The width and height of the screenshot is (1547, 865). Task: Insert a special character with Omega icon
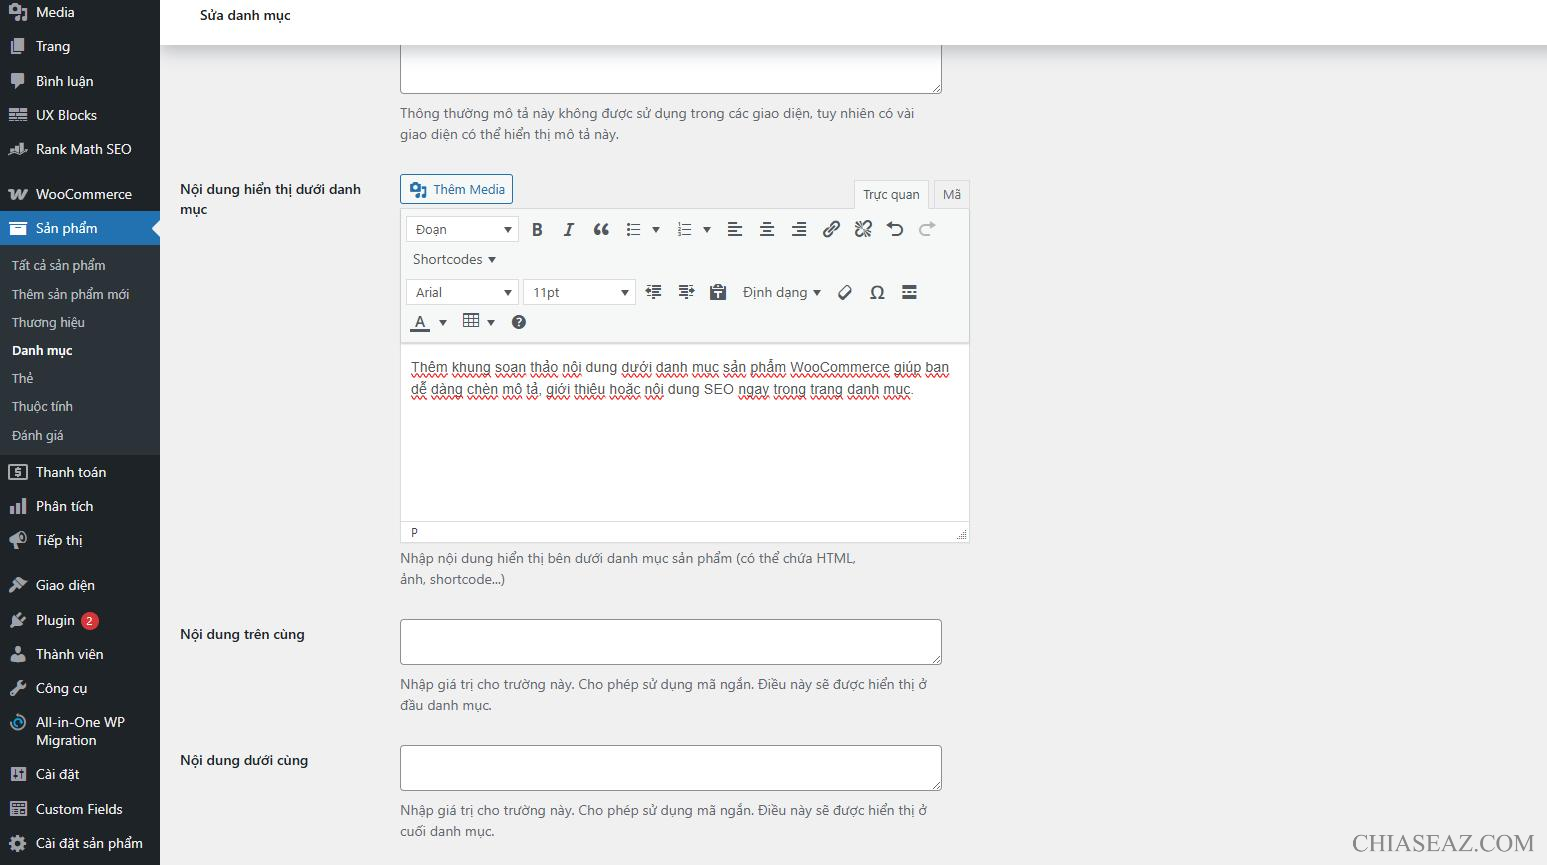877,293
